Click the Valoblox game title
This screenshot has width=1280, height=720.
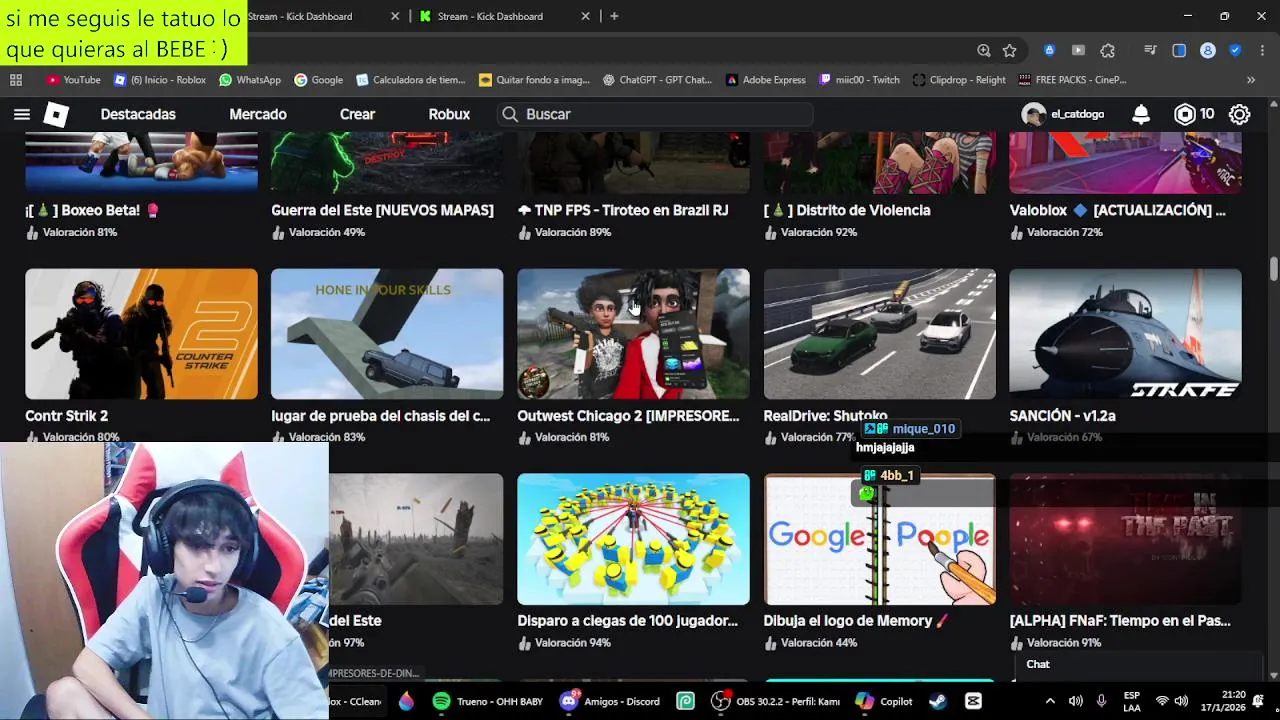pyautogui.click(x=1117, y=210)
